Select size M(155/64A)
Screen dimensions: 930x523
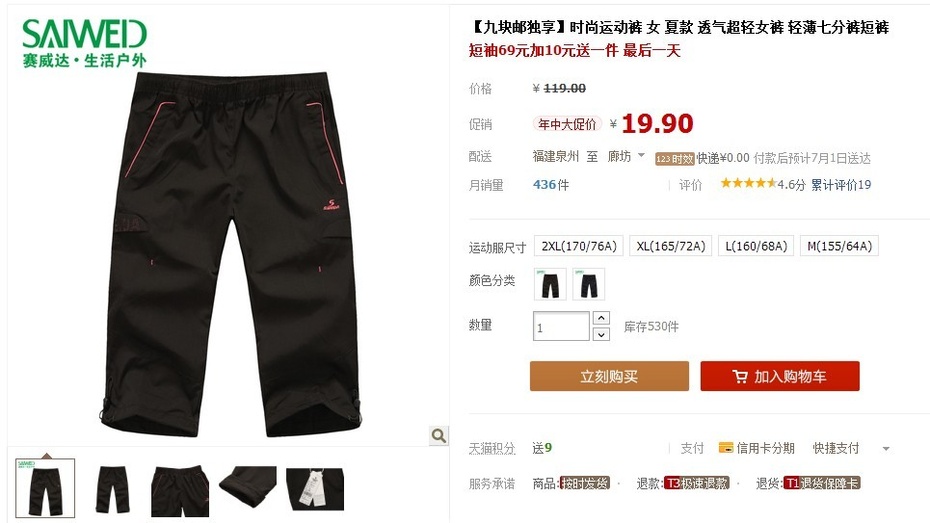click(839, 246)
